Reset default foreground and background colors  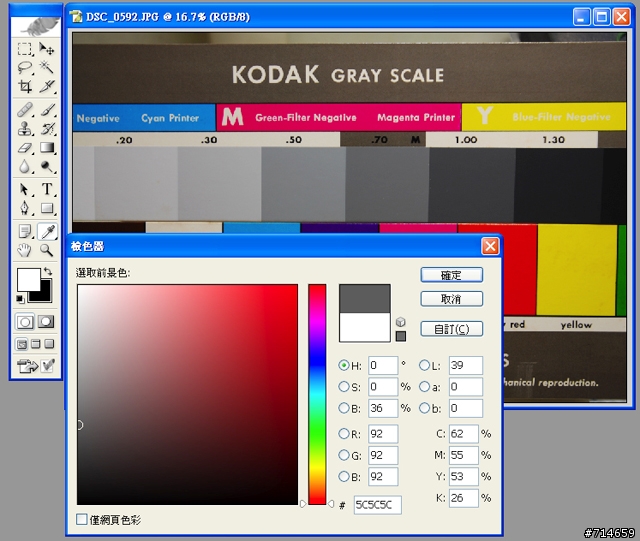(x=19, y=299)
